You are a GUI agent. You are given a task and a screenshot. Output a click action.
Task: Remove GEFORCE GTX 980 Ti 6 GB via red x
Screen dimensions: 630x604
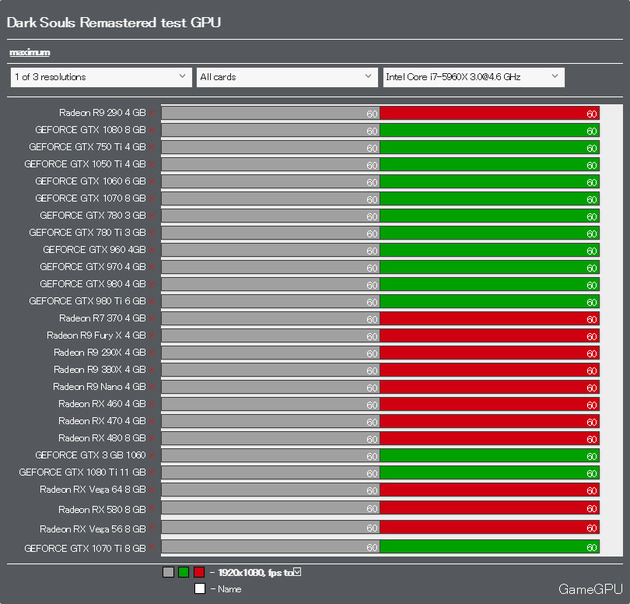152,302
